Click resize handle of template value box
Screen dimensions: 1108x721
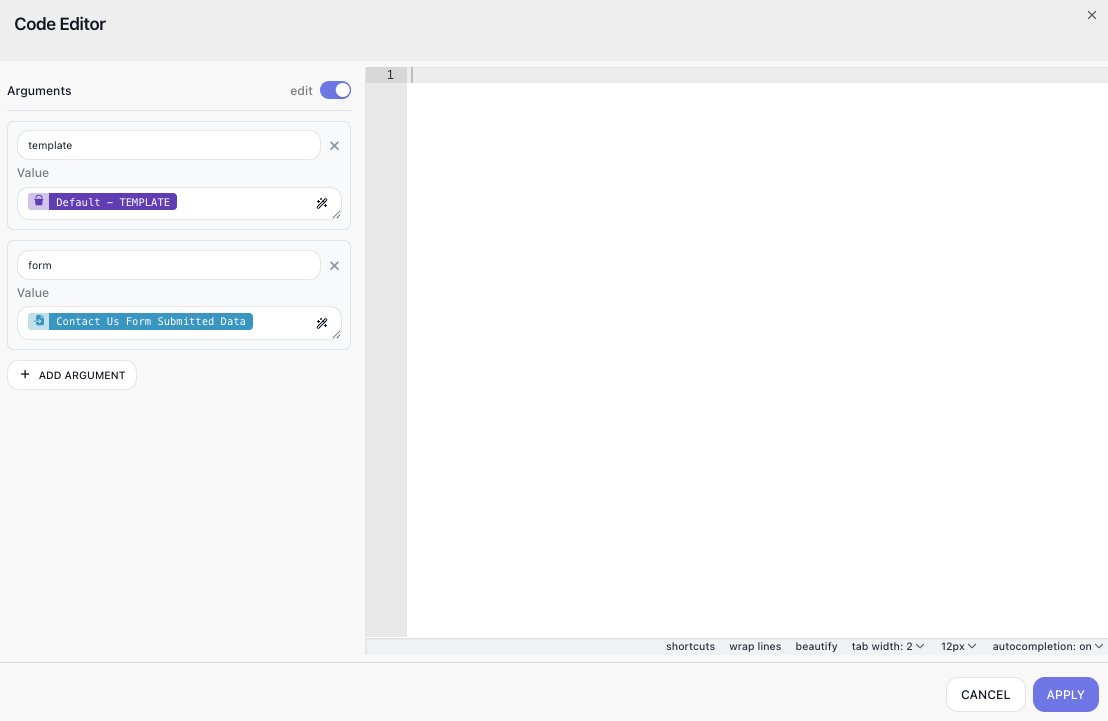336,215
